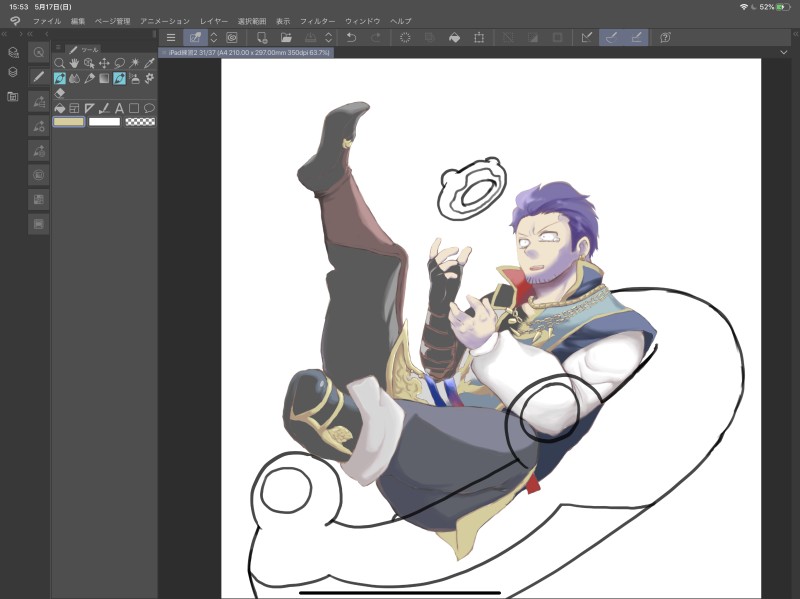The height and width of the screenshot is (599, 800).
Task: Click the Clear/loading dotted circle icon
Action: click(405, 37)
